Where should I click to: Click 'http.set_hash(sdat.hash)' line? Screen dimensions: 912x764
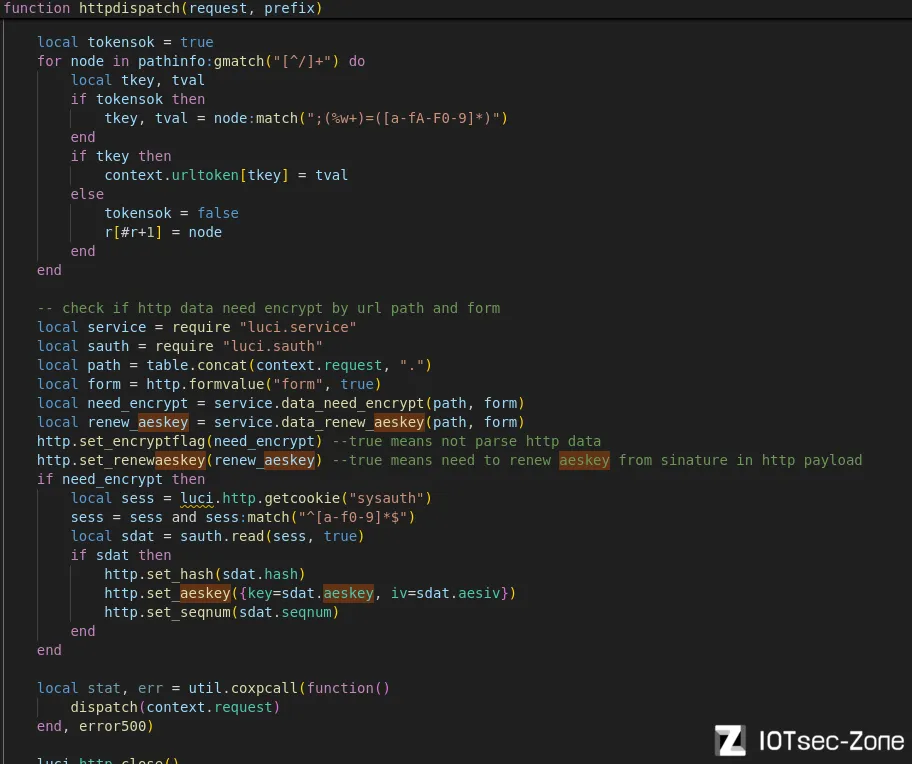click(205, 574)
